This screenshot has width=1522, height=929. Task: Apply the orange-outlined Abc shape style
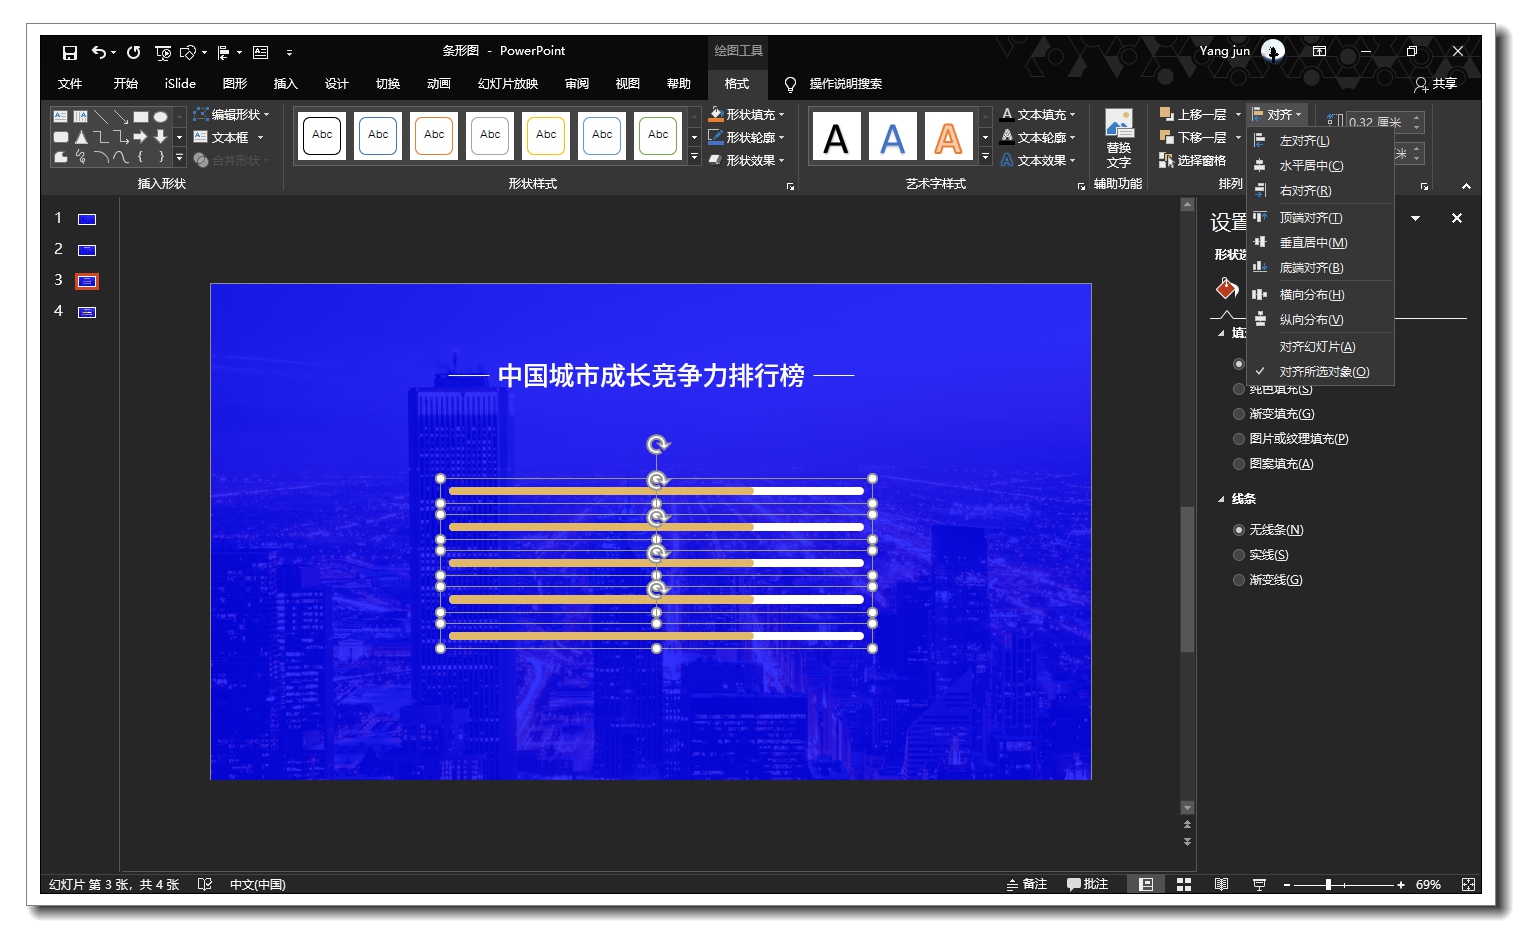434,135
